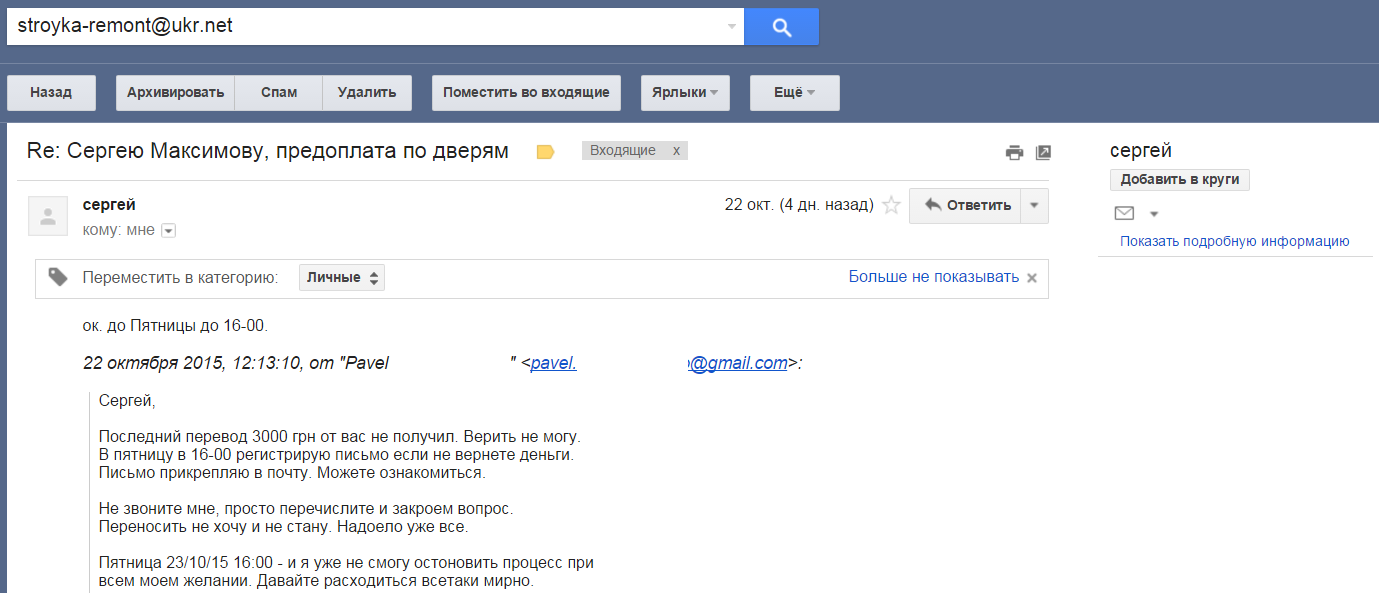Print this conversation with printer icon
1379x593 pixels.
[x=1014, y=152]
